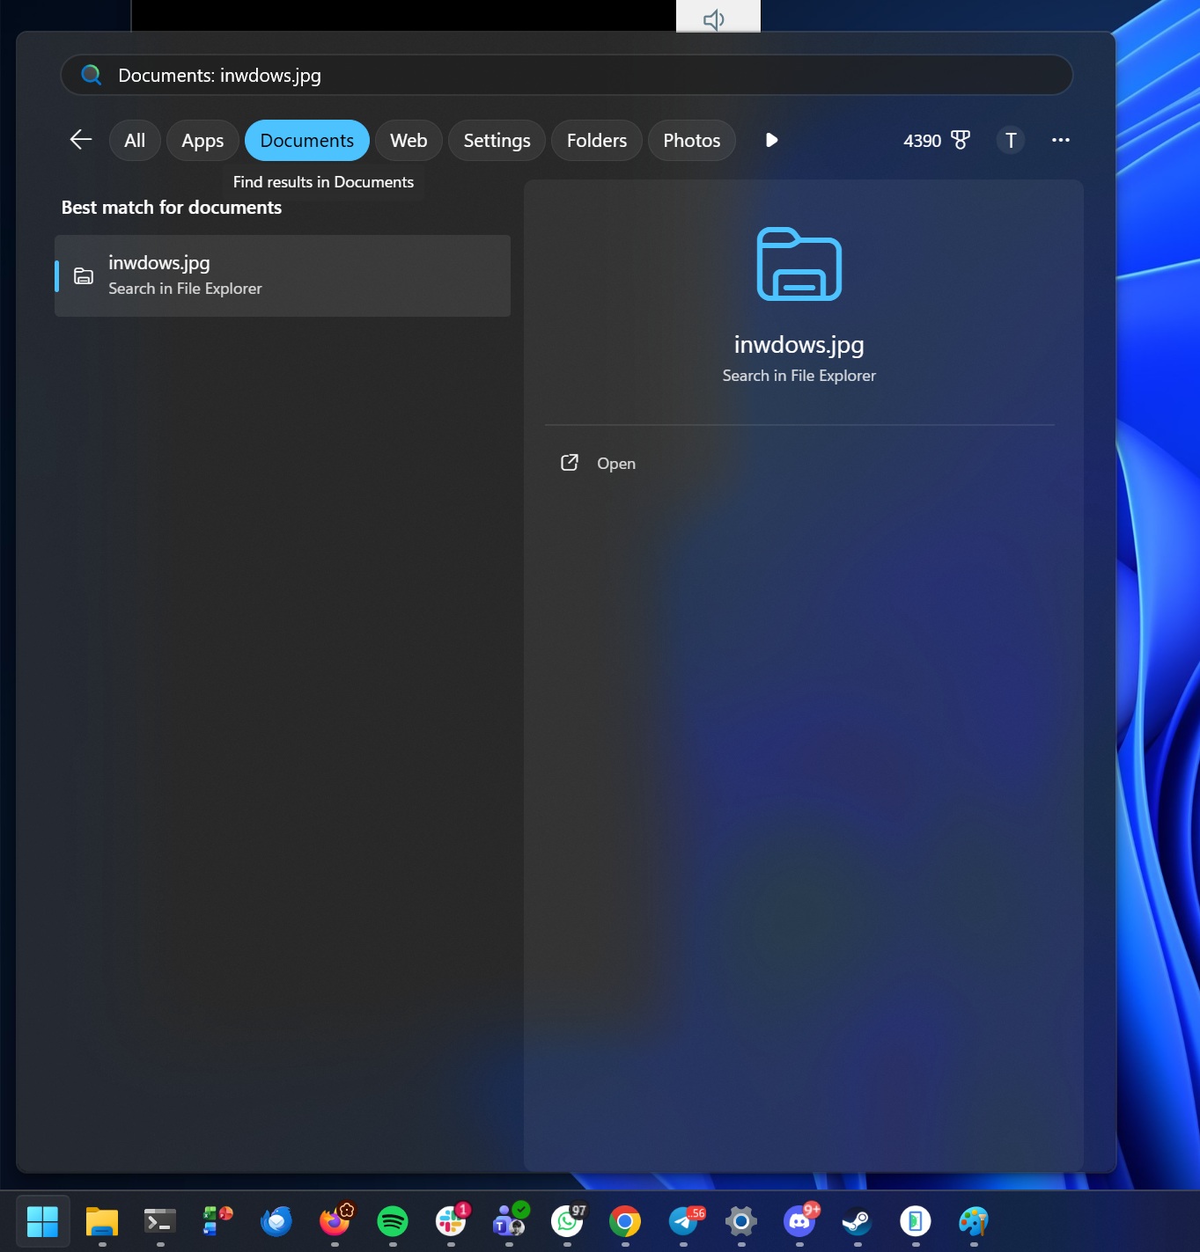The image size is (1200, 1252).
Task: Open Microsoft Teams from the taskbar
Action: tap(509, 1221)
